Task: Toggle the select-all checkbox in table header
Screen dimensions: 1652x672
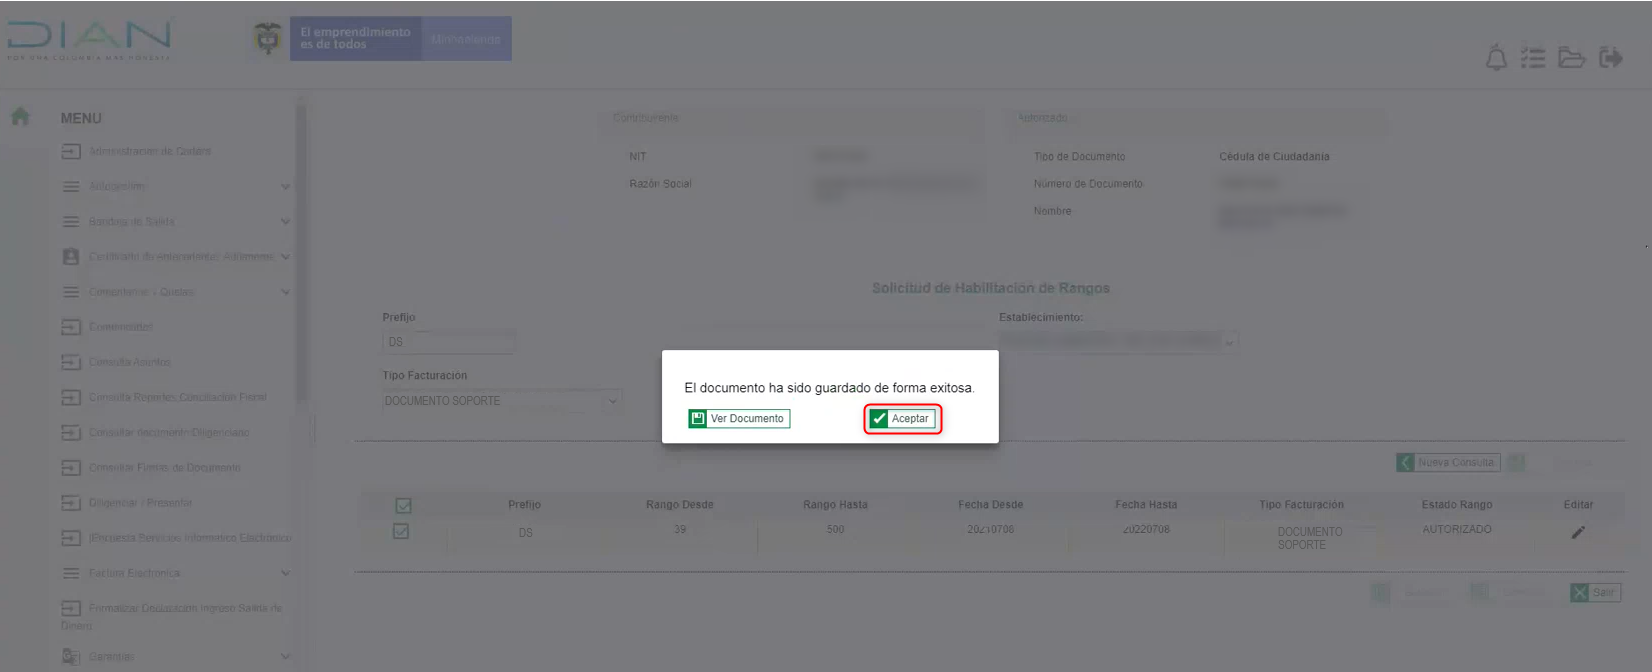Action: pyautogui.click(x=403, y=506)
